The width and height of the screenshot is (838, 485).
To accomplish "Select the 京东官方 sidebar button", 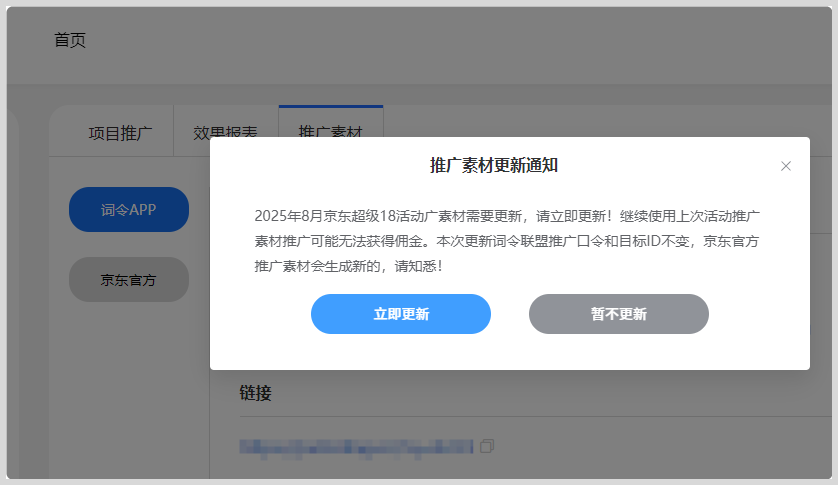I will [129, 280].
